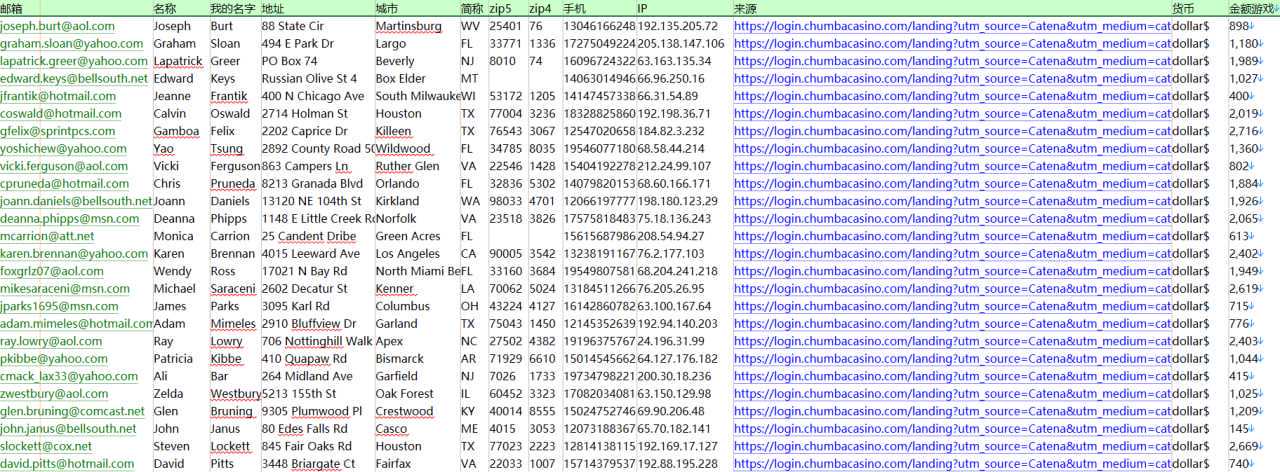This screenshot has width=1280, height=472.
Task: Select the 'Gamboa' name cell
Action: click(x=176, y=131)
